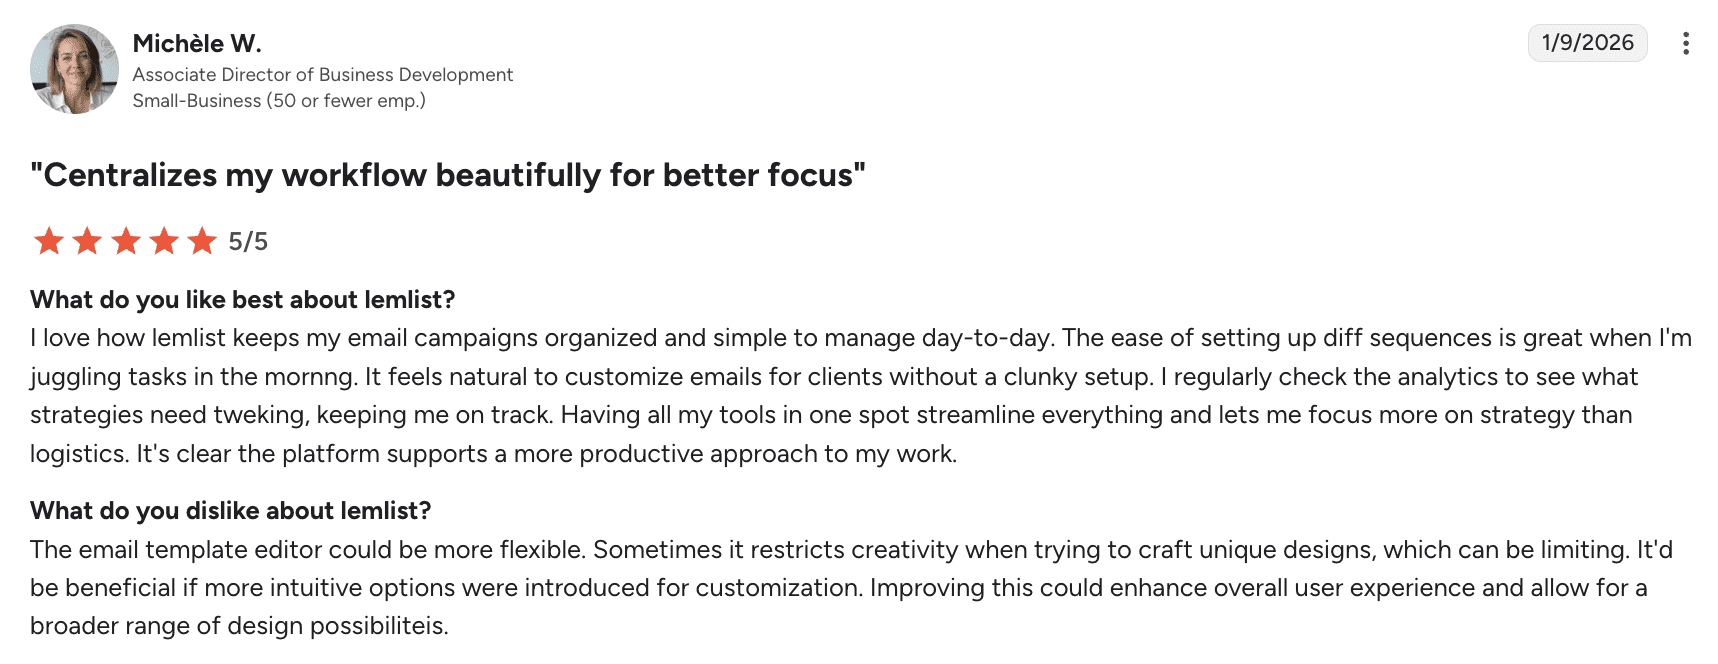
Task: Click "What do you dislike about lemlist?" heading
Action: tap(230, 511)
